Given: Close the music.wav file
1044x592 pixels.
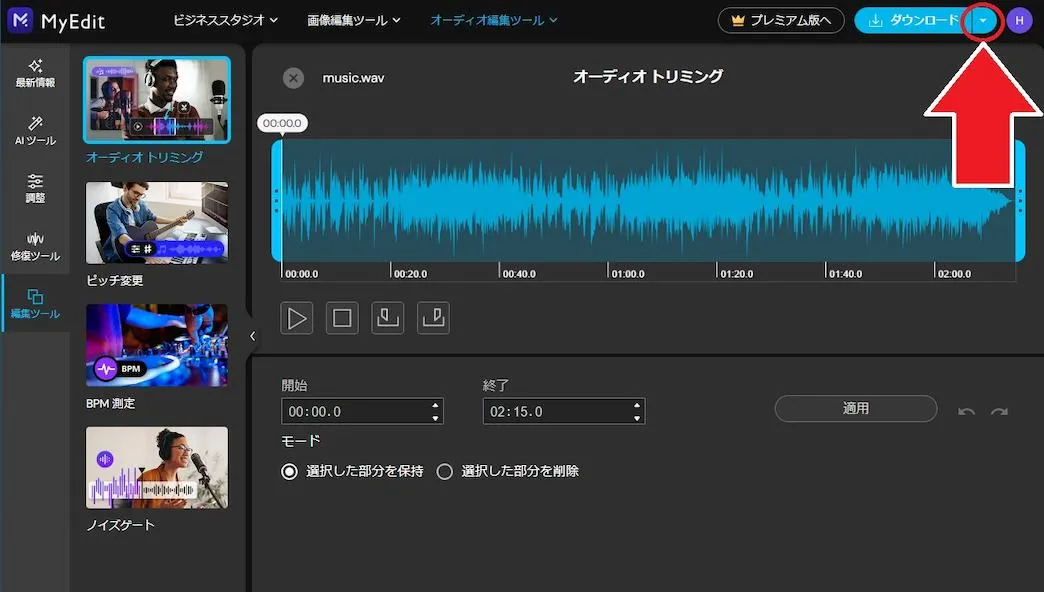Looking at the screenshot, I should pos(293,78).
